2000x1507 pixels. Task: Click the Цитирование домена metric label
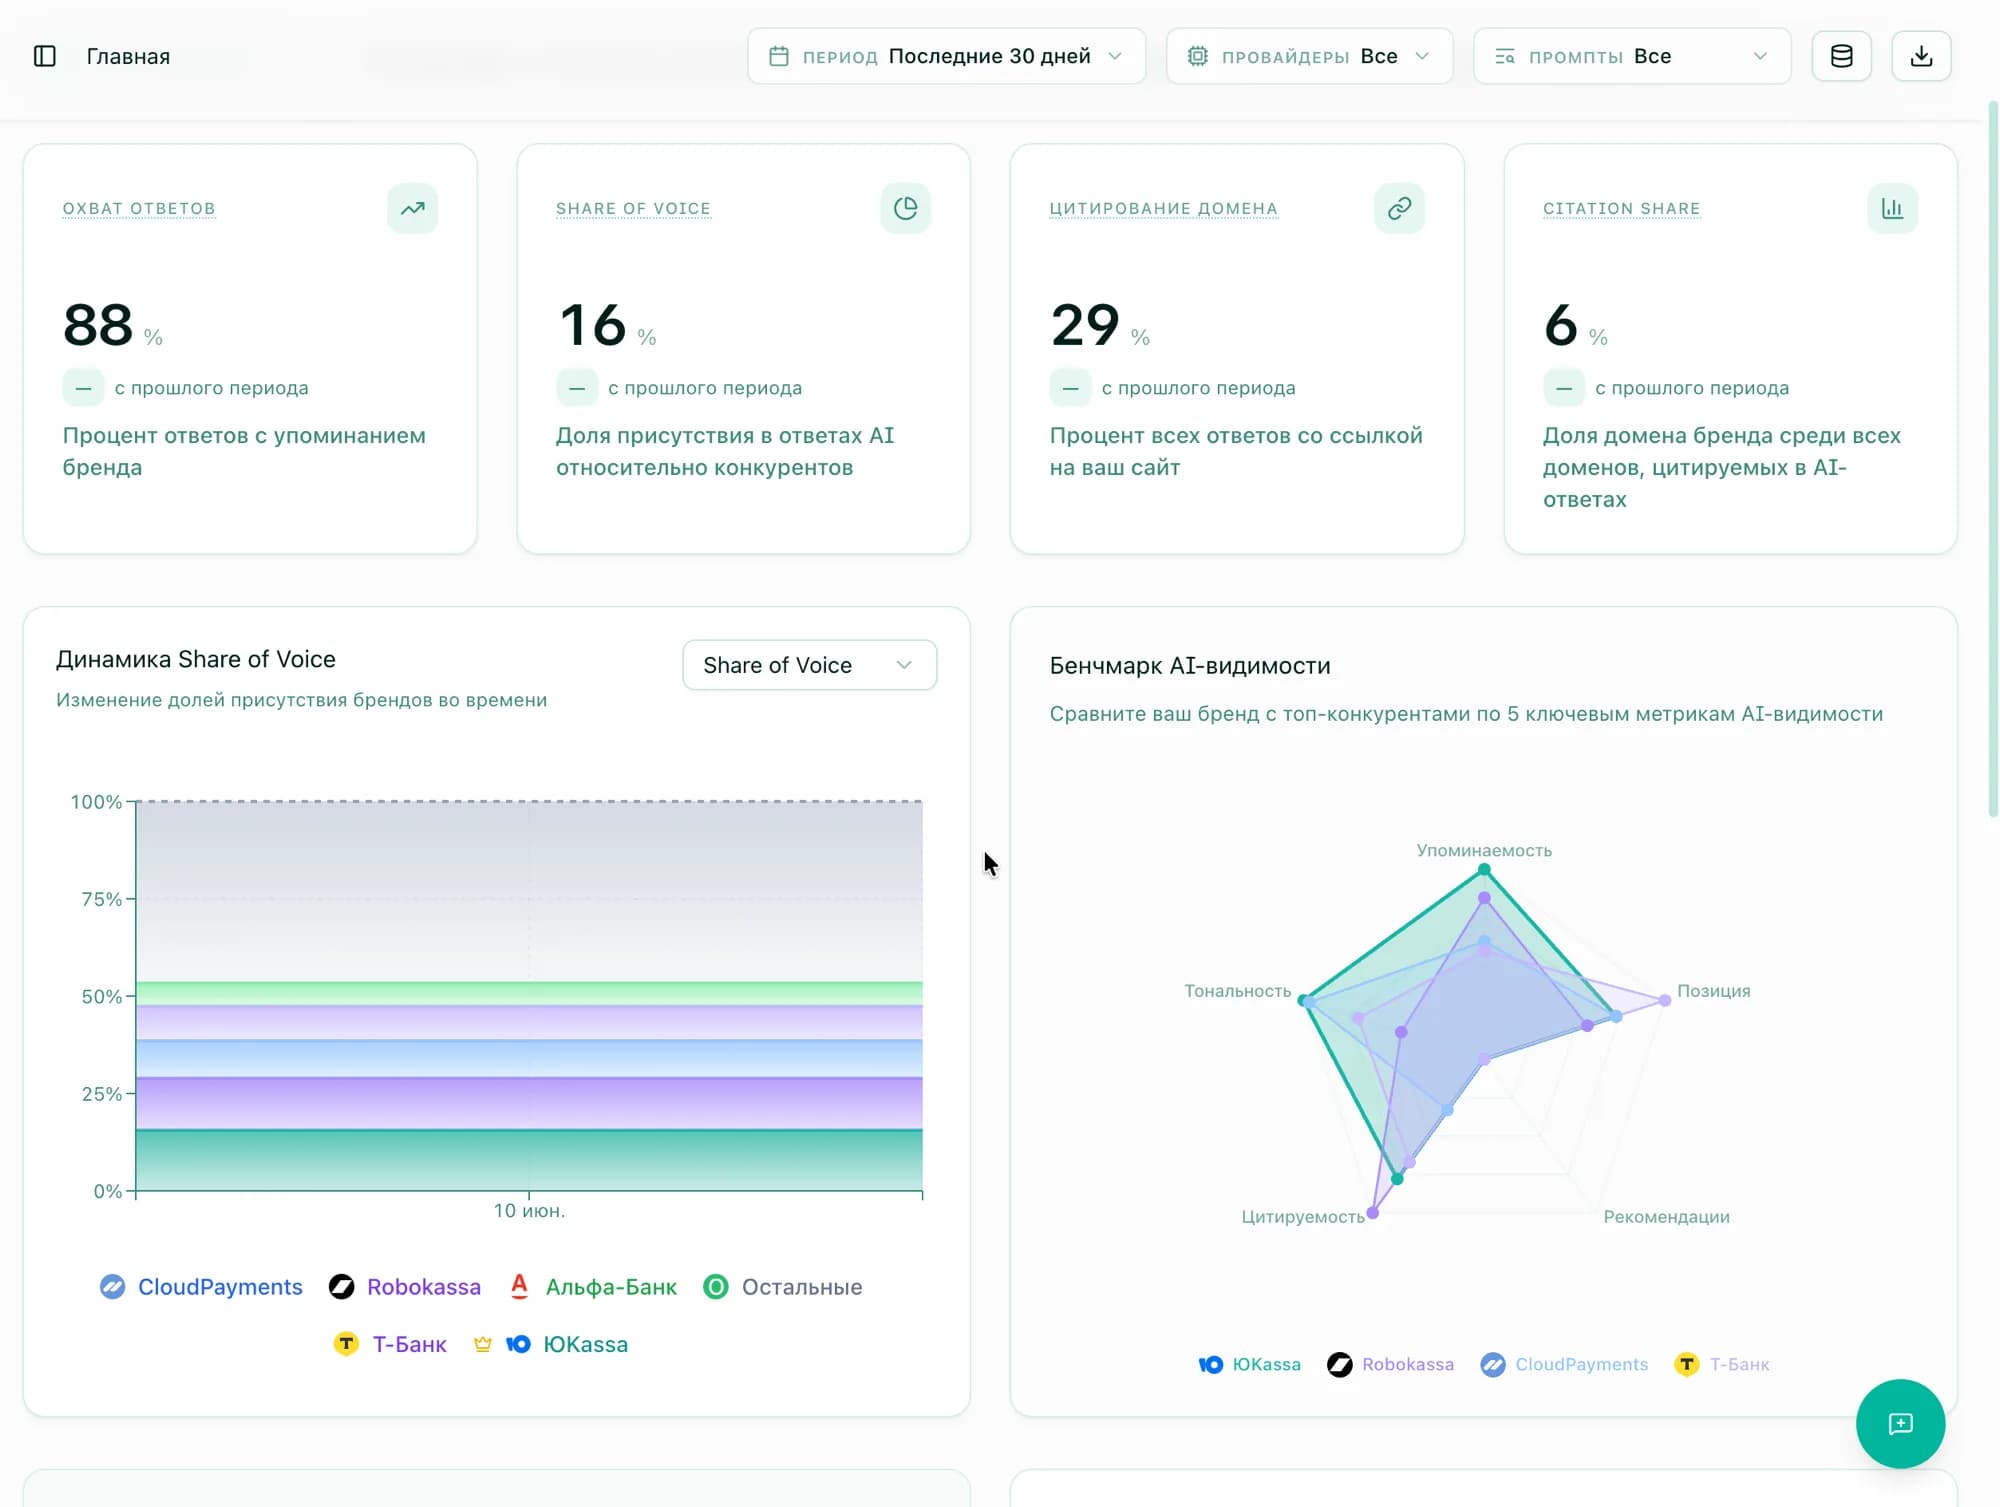1163,208
